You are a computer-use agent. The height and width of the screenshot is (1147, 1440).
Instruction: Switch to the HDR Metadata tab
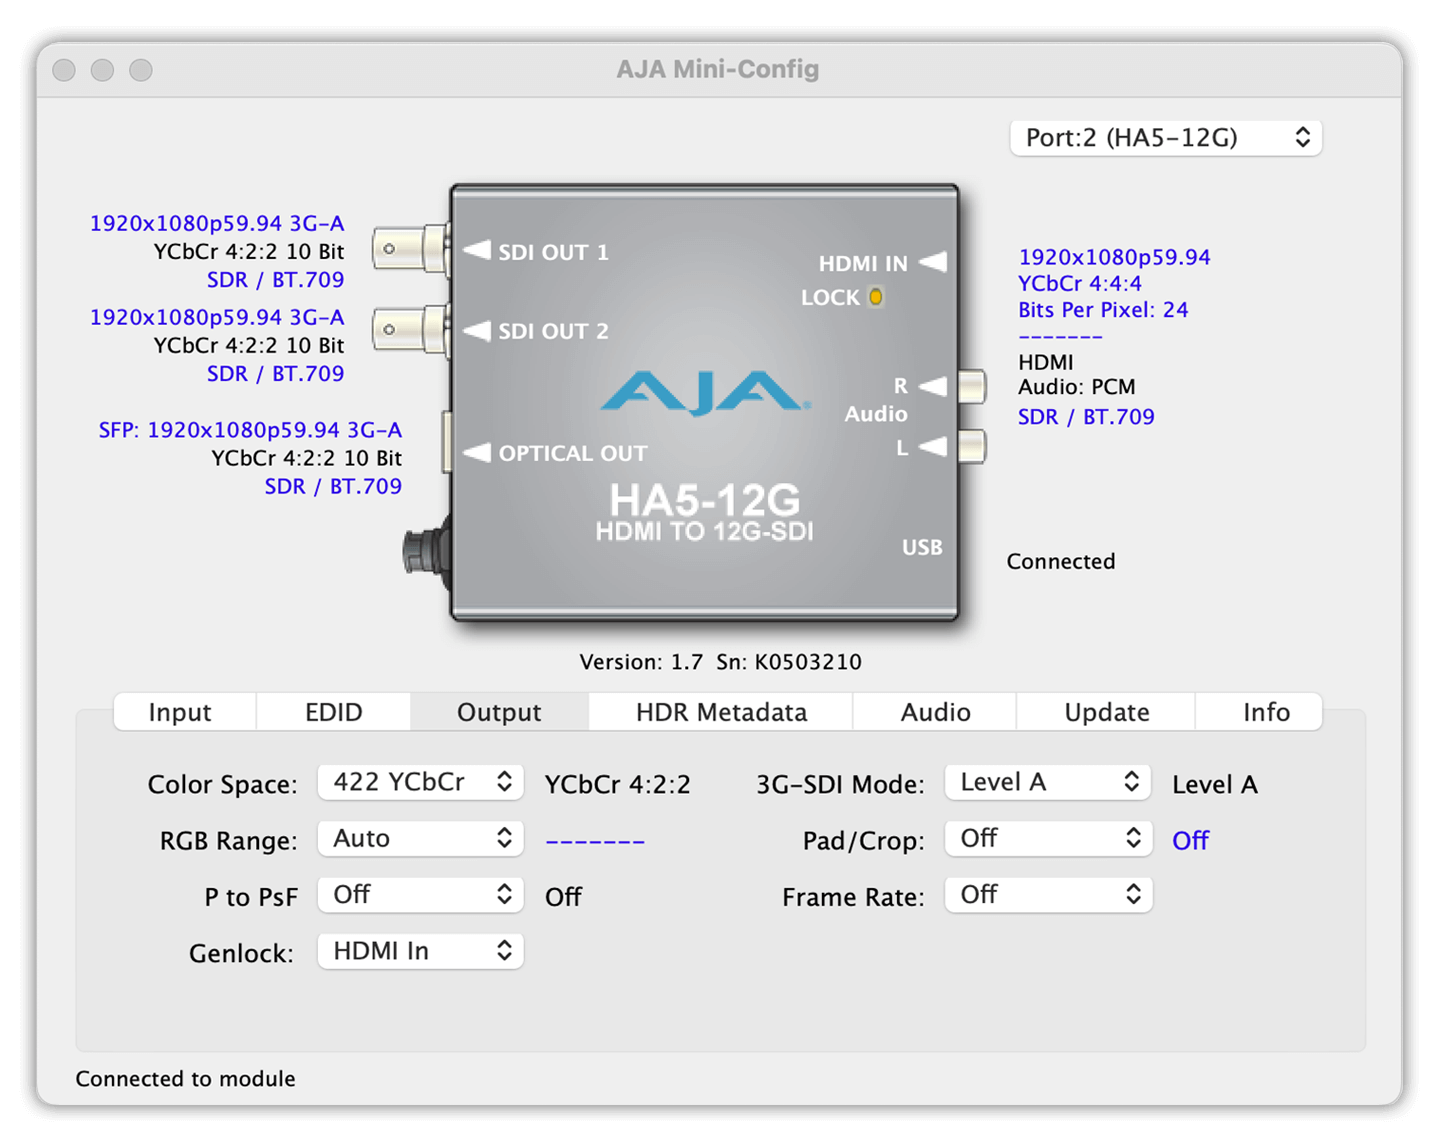pyautogui.click(x=721, y=712)
